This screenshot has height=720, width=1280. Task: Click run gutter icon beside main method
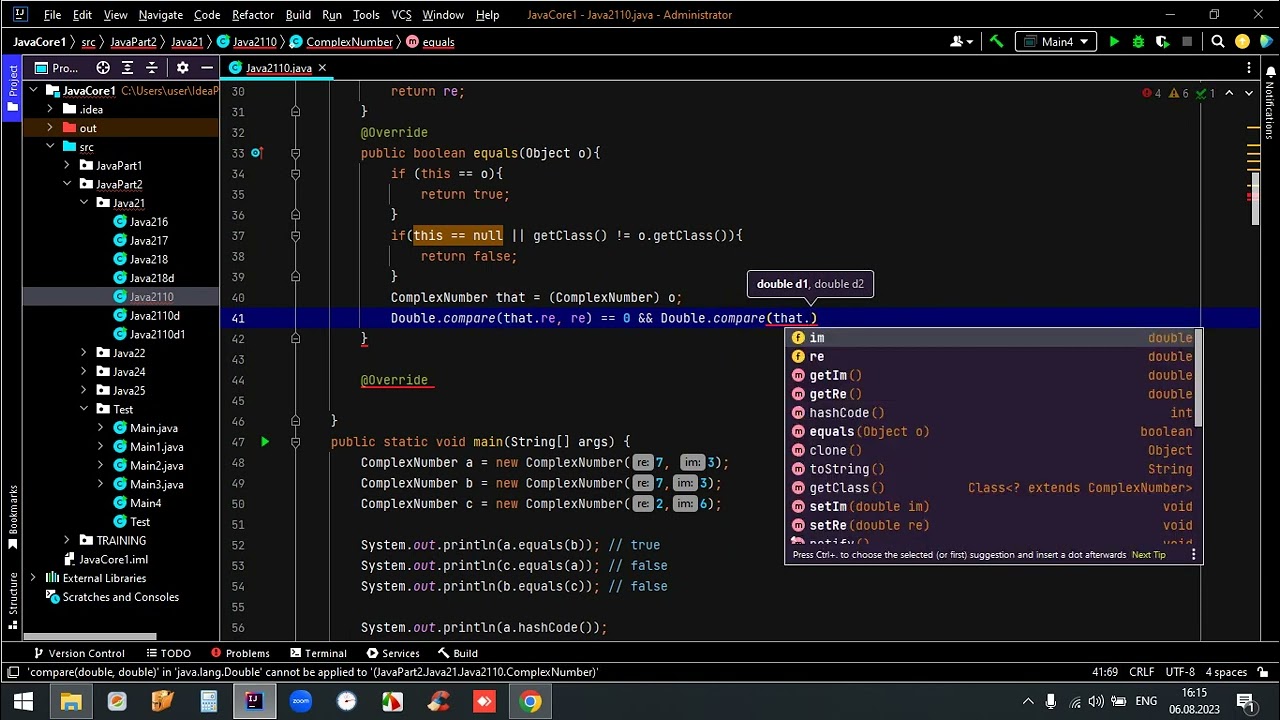point(265,441)
